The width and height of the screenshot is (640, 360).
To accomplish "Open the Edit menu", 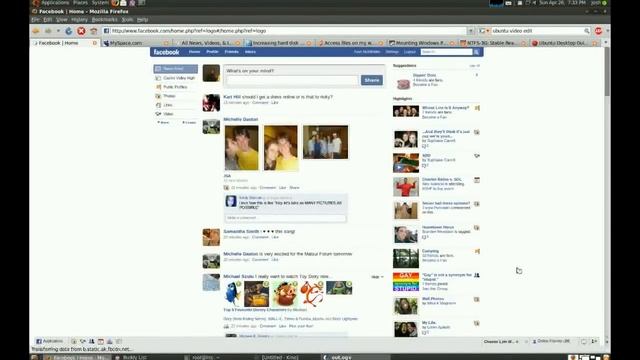I will pyautogui.click(x=48, y=20).
